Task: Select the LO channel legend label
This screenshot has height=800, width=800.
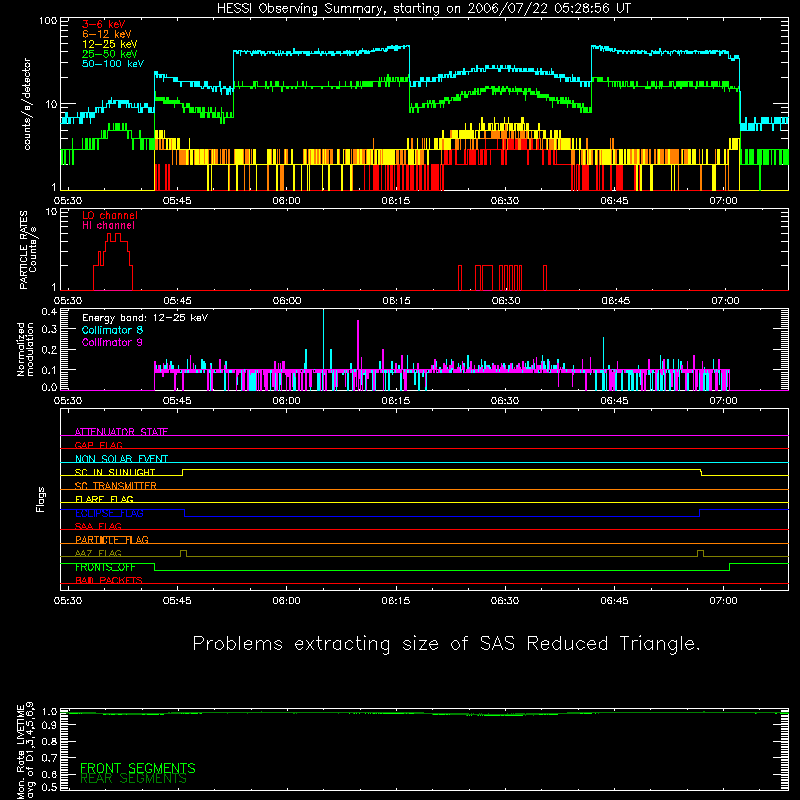Action: coord(110,215)
